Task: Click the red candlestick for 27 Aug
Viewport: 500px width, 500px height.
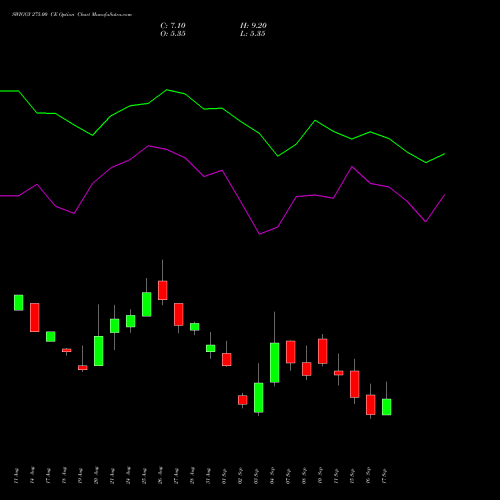Action: click(x=178, y=314)
